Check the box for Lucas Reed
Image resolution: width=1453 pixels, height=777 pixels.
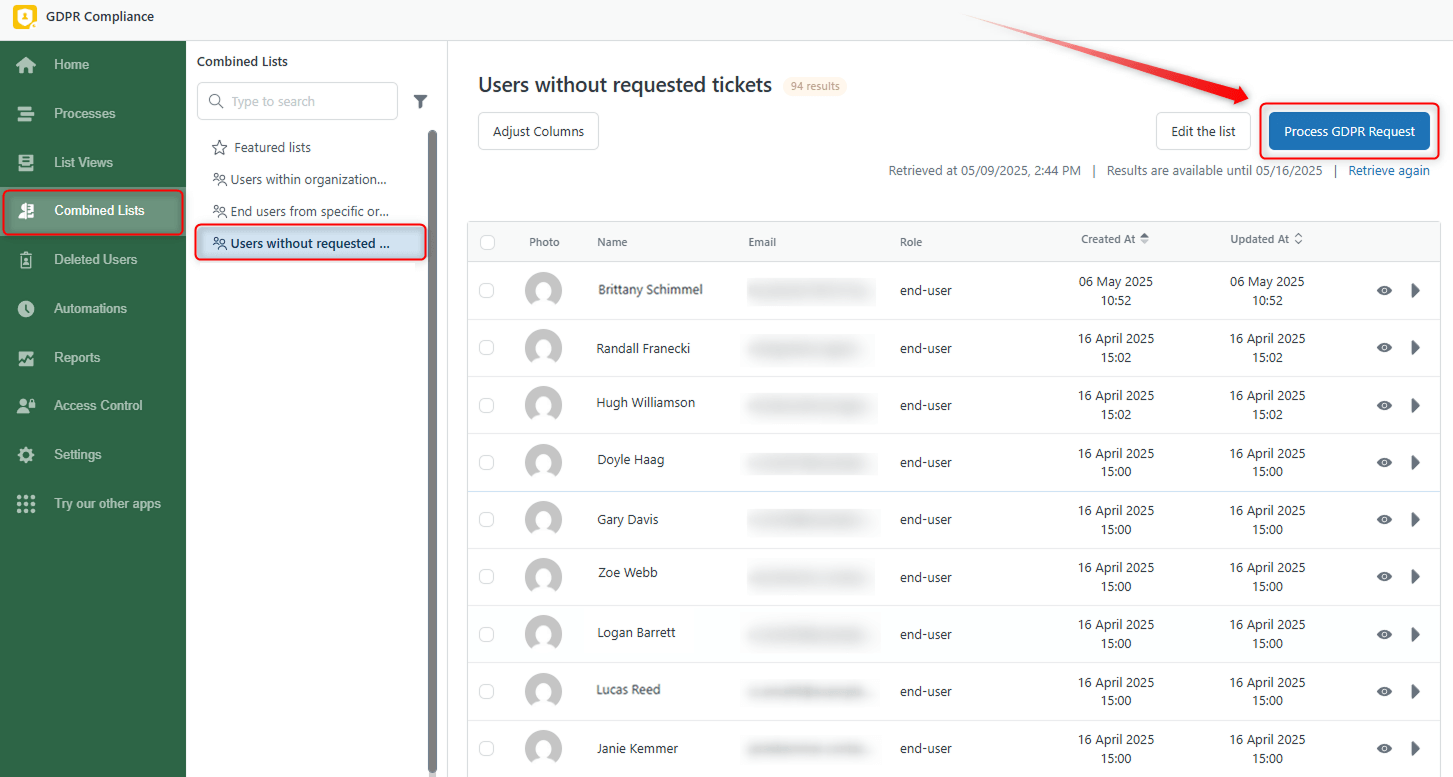click(486, 691)
